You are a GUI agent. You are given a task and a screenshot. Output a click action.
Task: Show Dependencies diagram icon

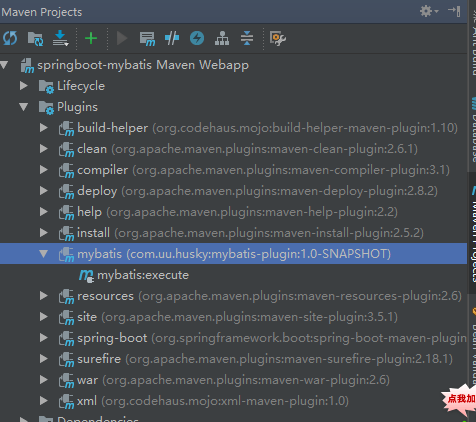222,38
